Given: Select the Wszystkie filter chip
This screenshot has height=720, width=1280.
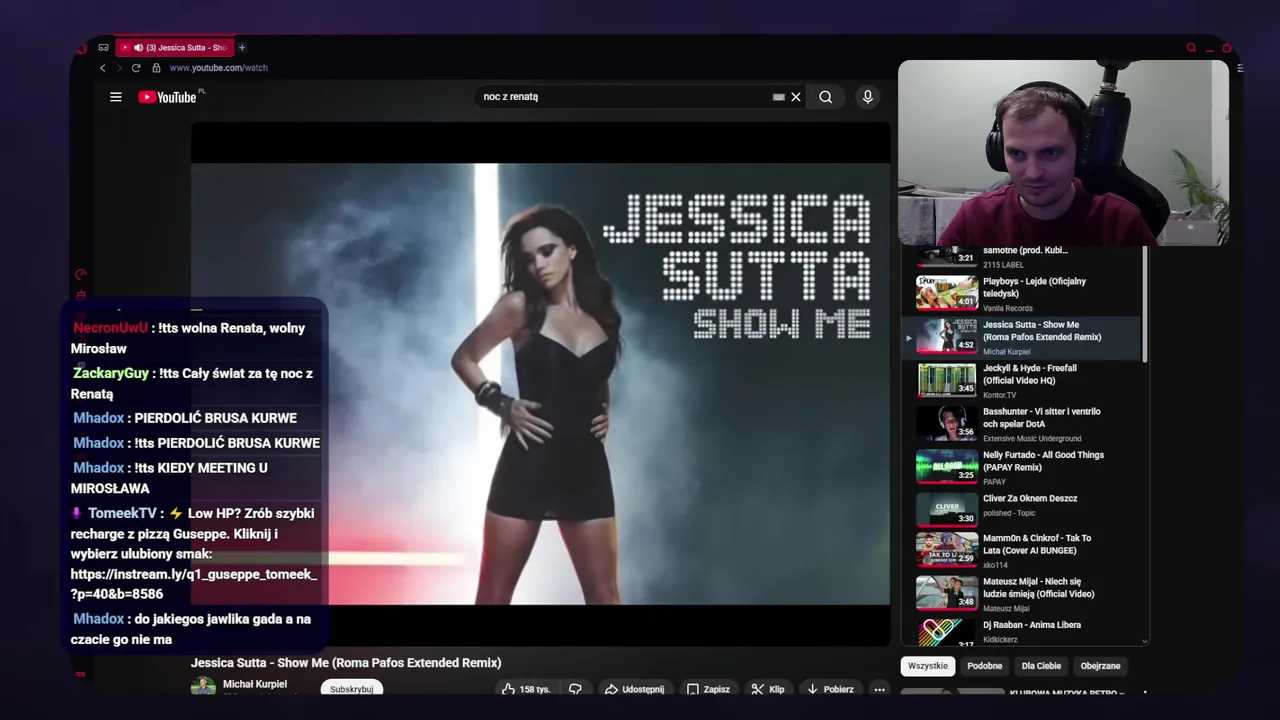Looking at the screenshot, I should click(x=928, y=666).
